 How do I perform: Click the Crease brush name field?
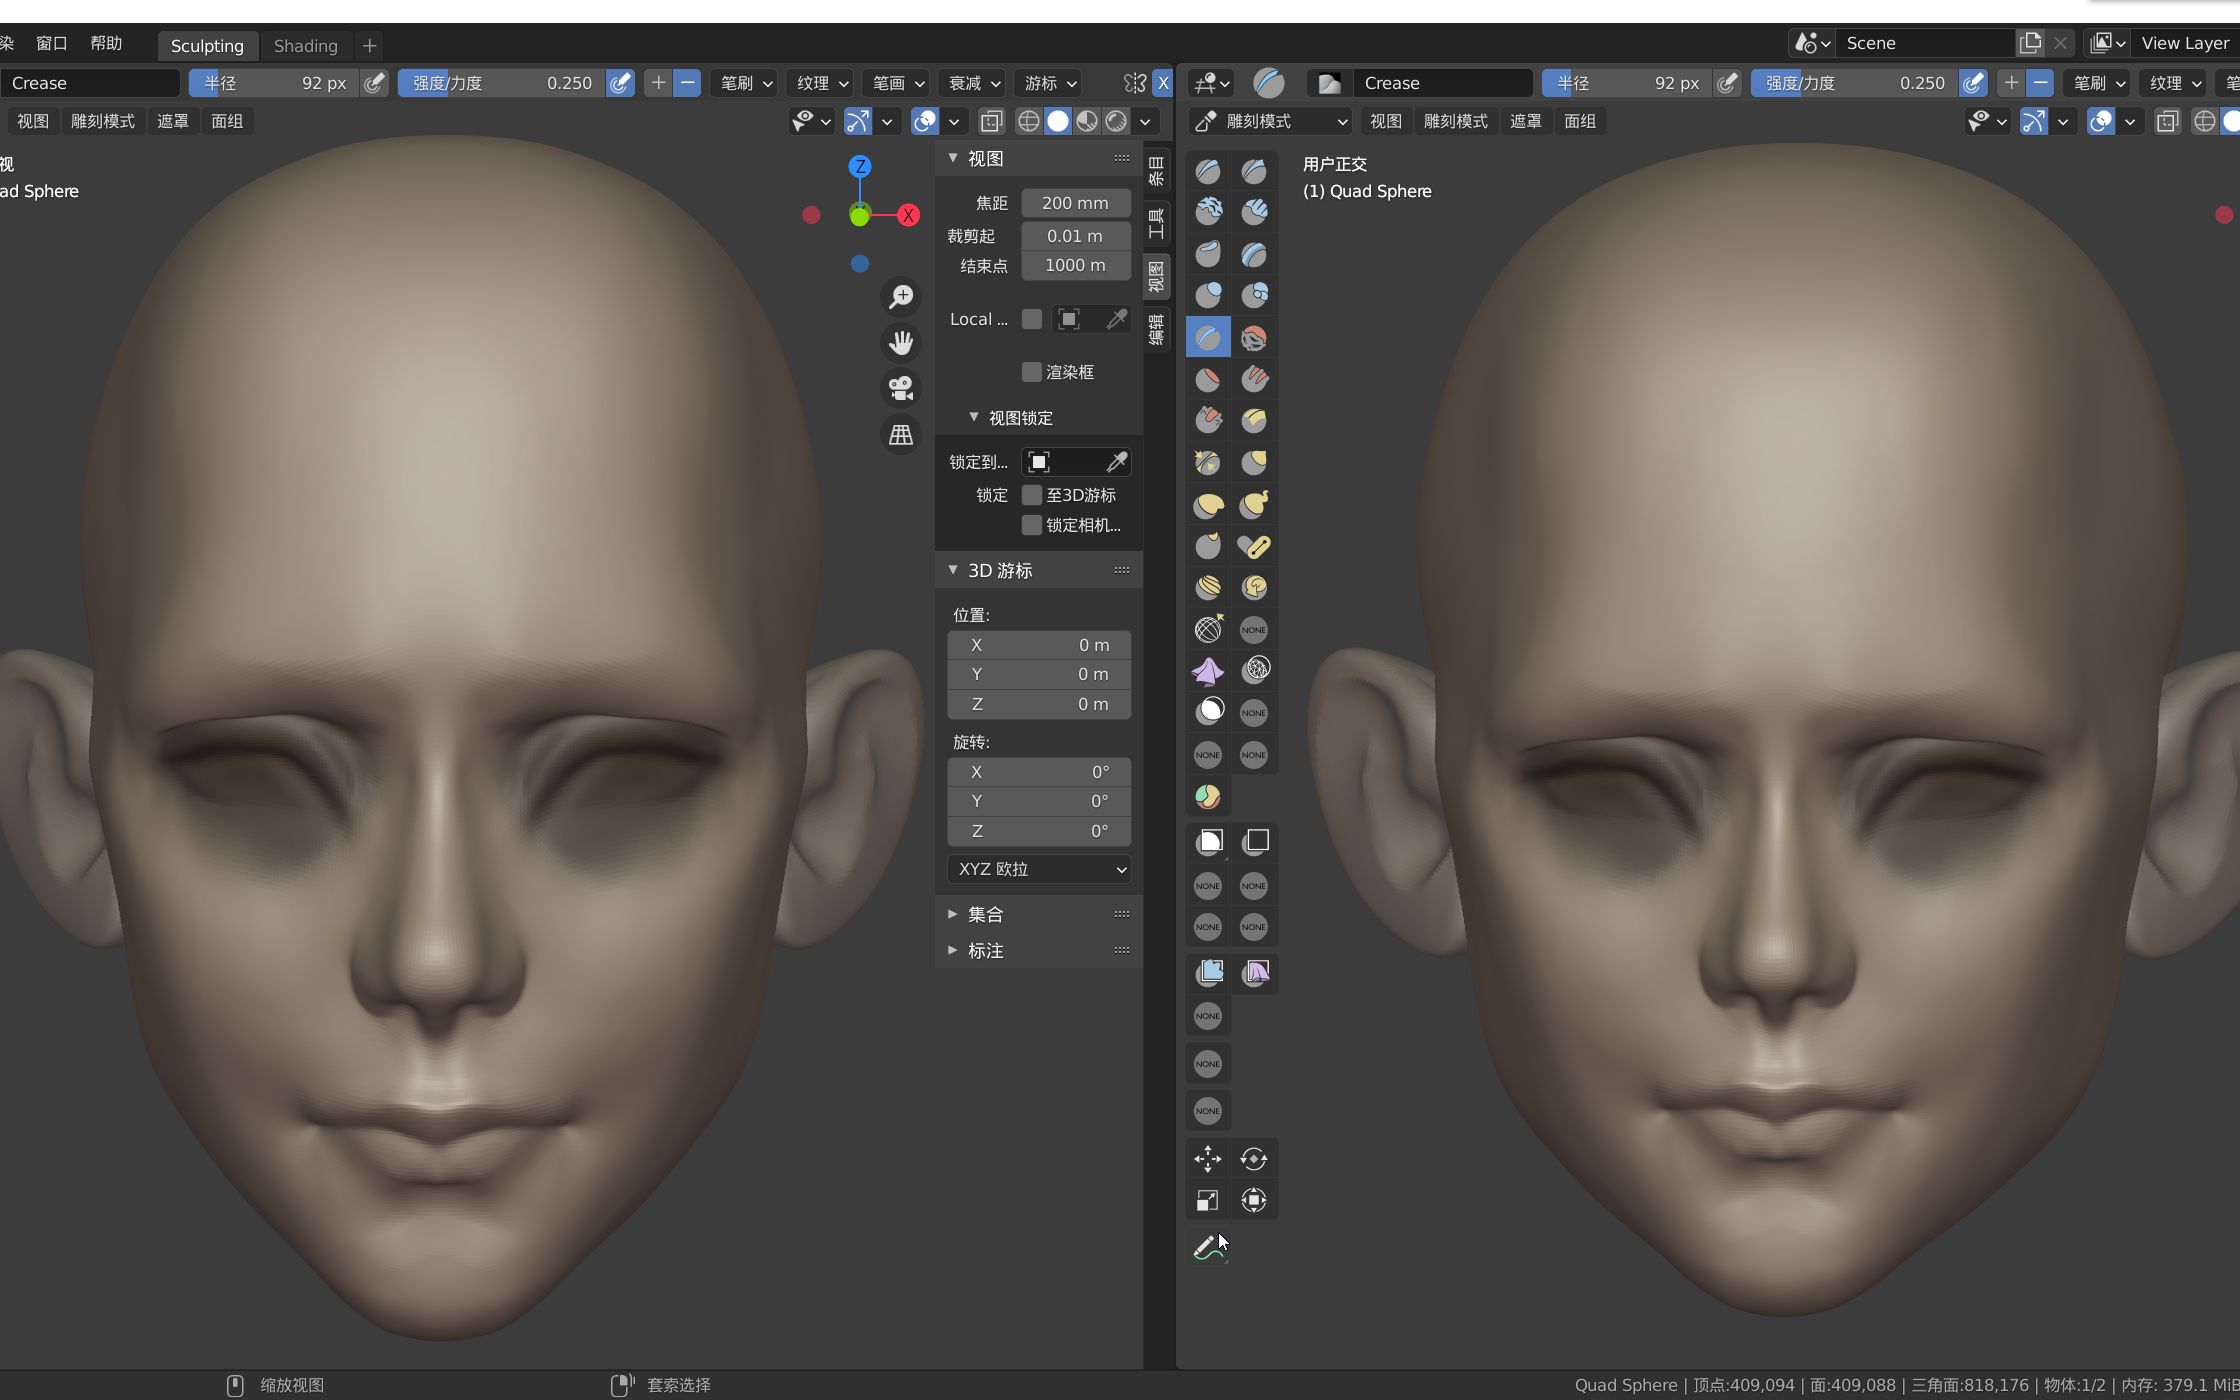(x=90, y=83)
